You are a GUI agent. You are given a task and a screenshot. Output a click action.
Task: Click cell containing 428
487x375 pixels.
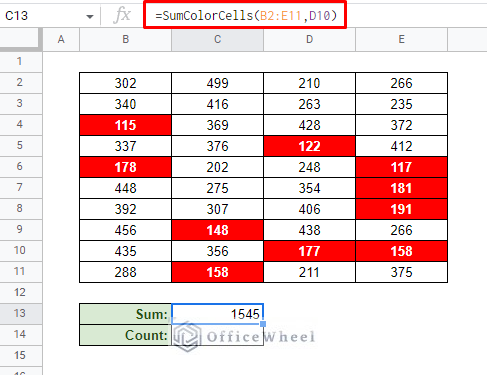click(309, 125)
